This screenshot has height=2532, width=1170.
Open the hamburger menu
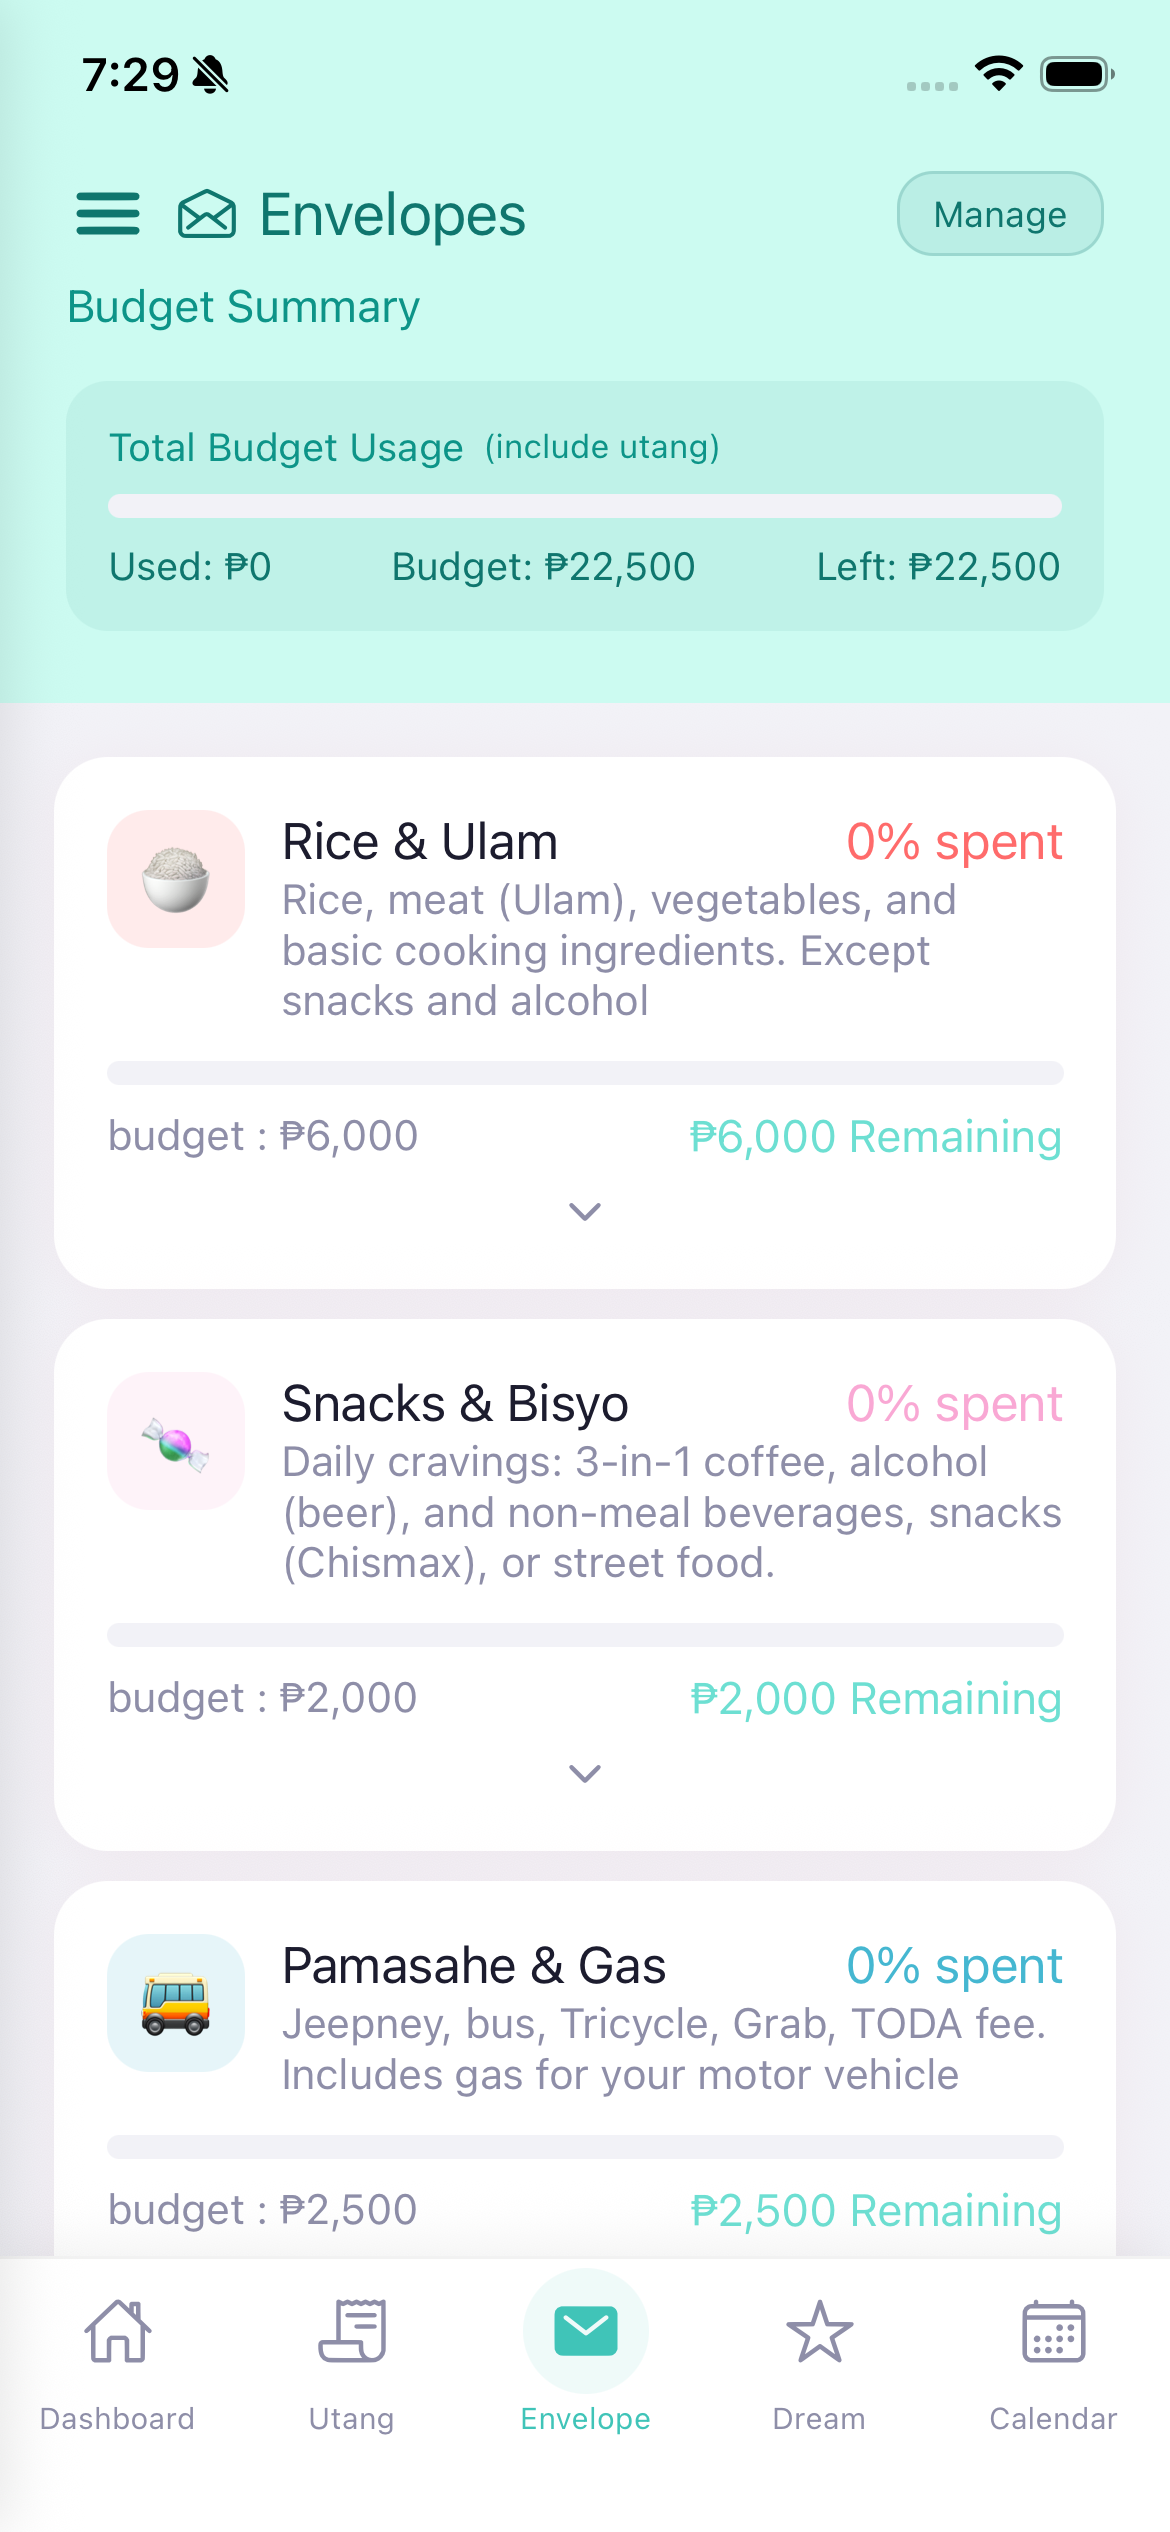108,214
